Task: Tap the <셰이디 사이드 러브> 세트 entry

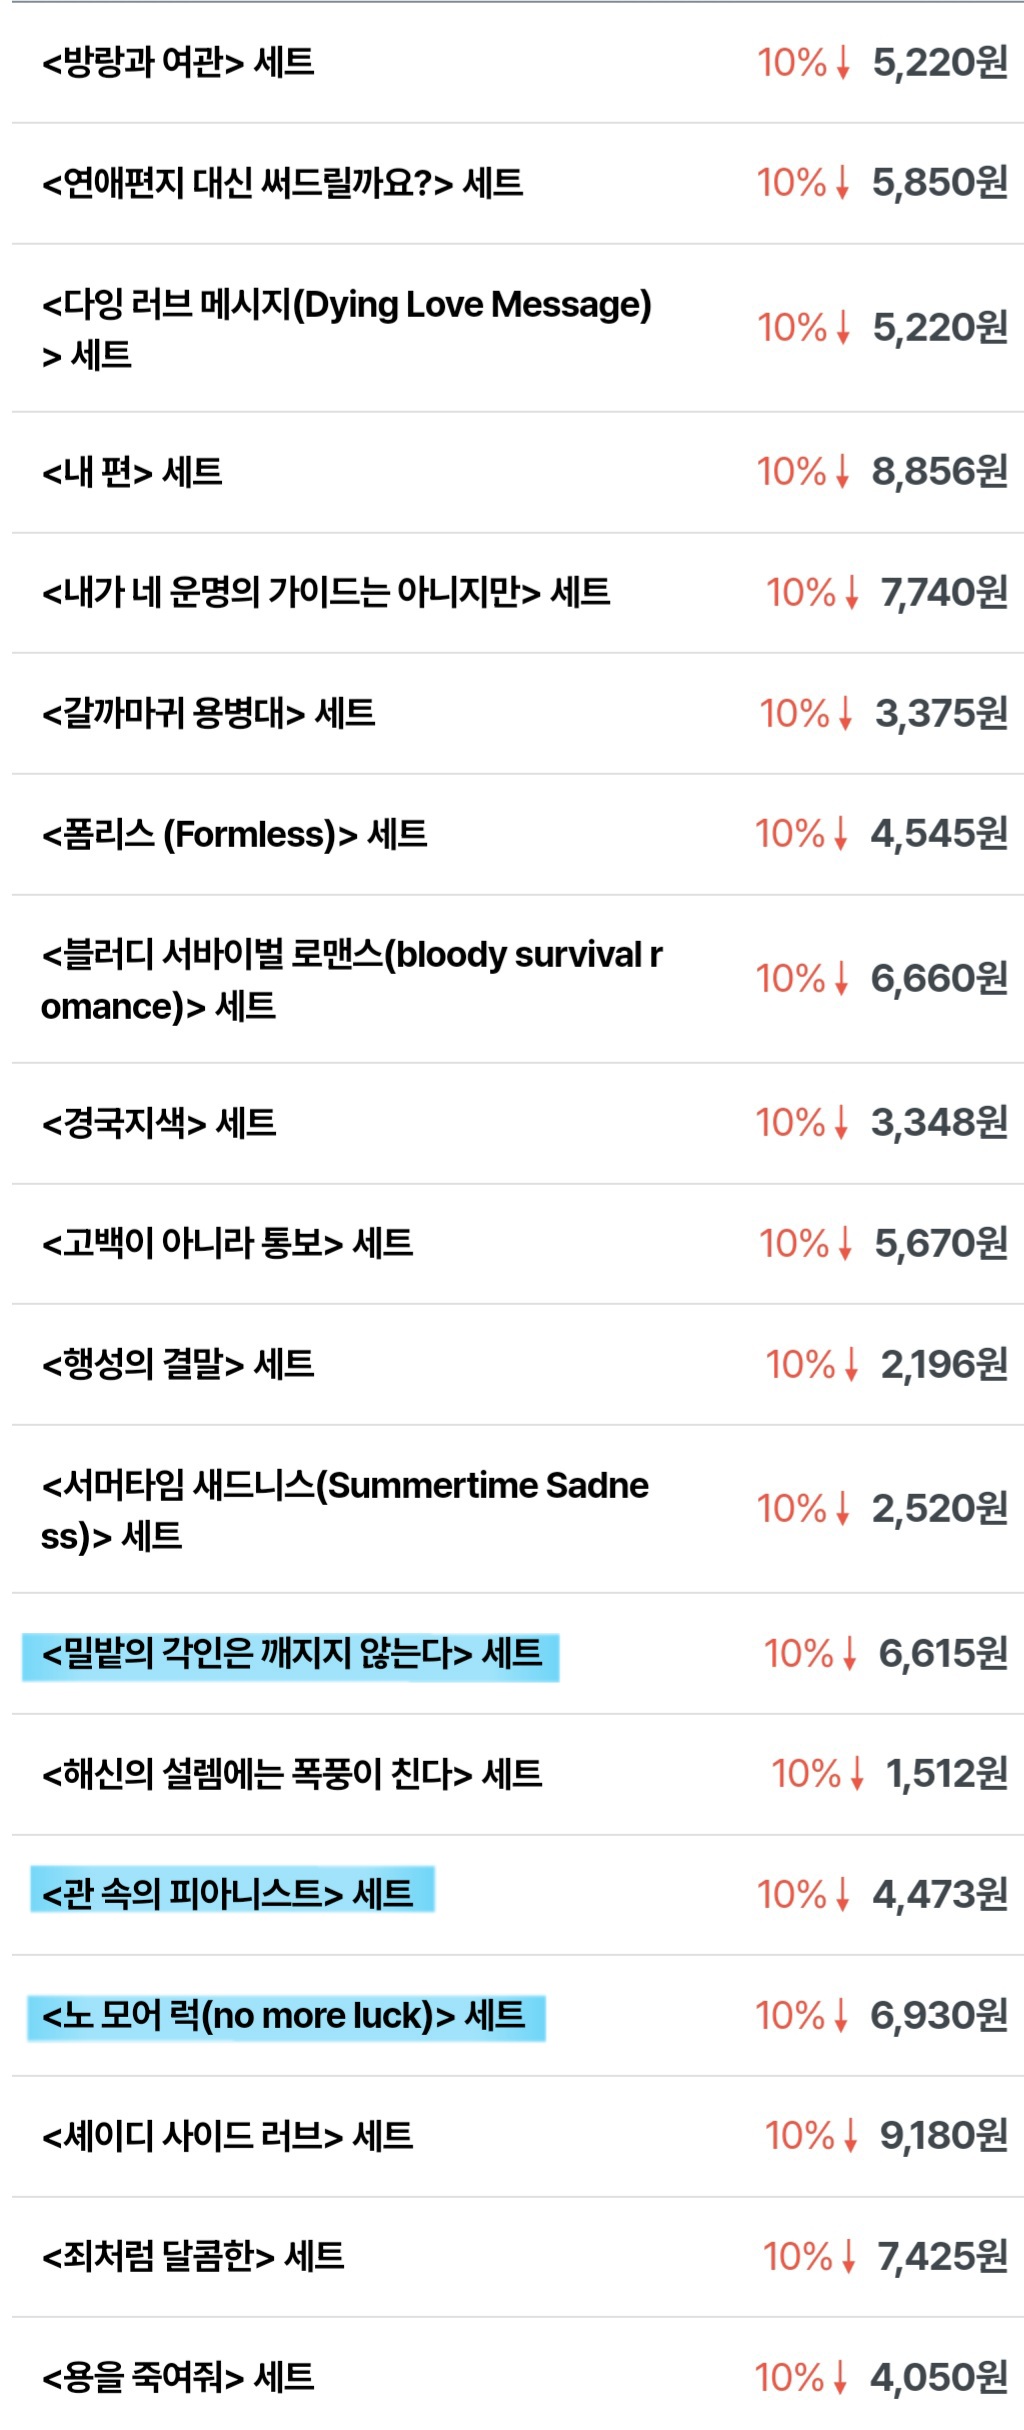Action: 227,2136
